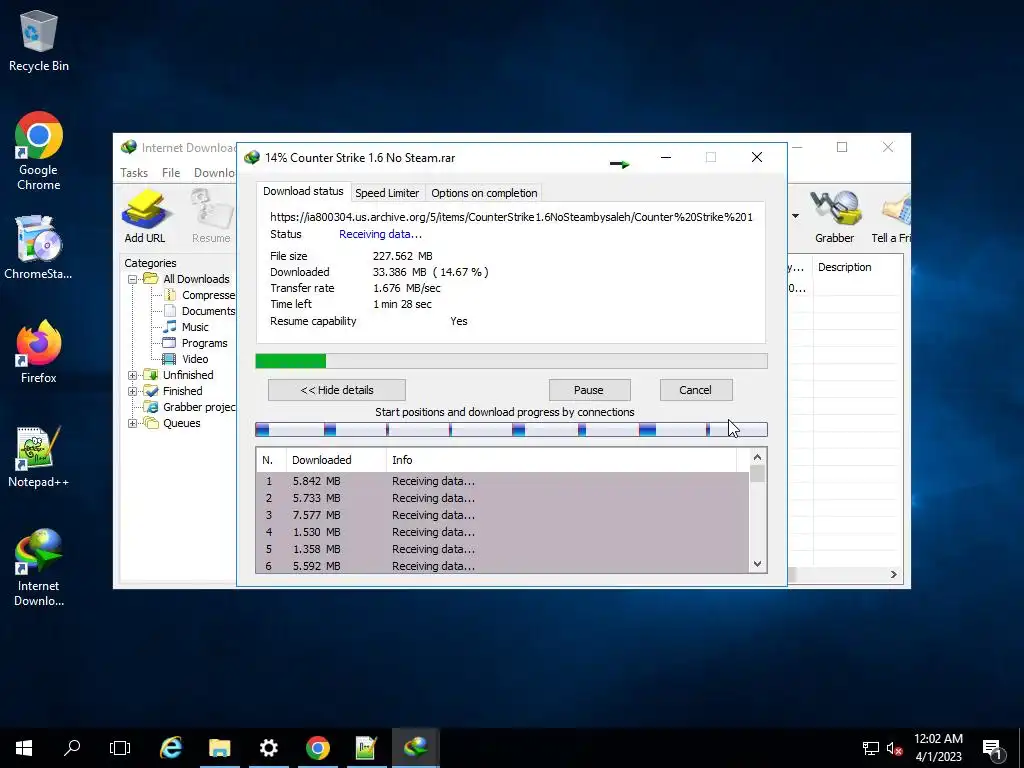Click the Downloaded column header in connections list
The width and height of the screenshot is (1024, 768).
(336, 460)
